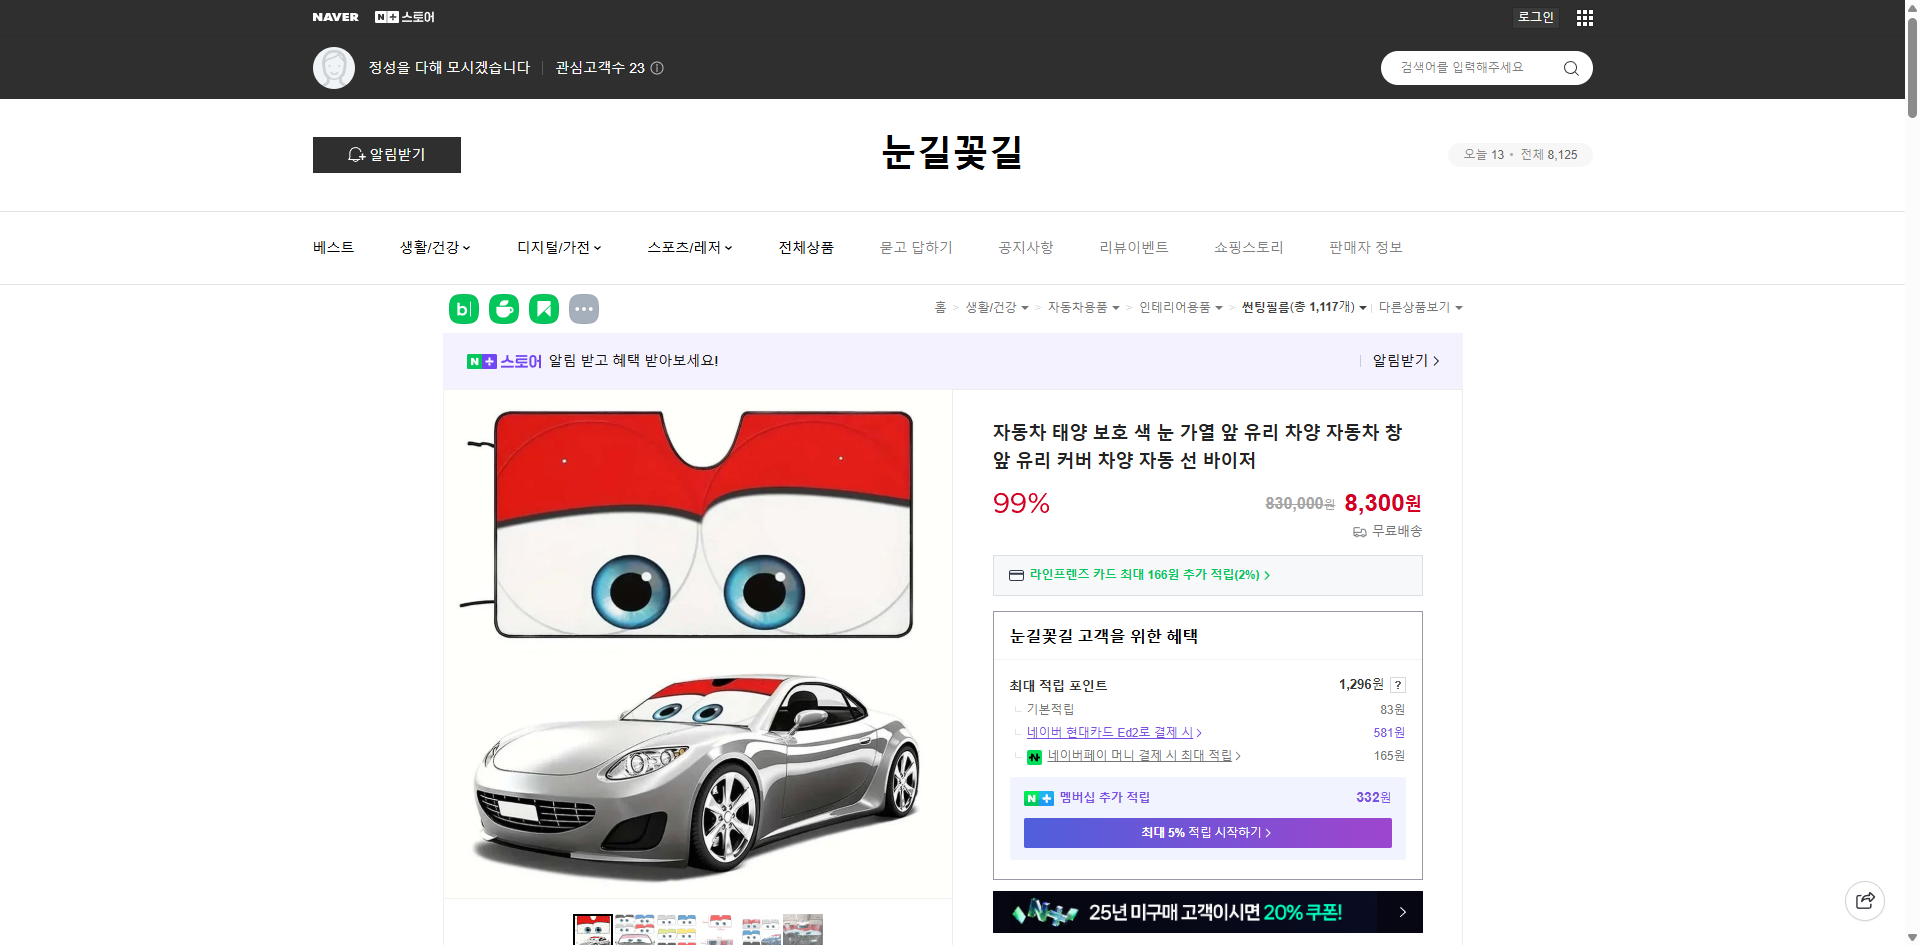Click the question mark beside 최대 적립 포인트
The height and width of the screenshot is (945, 1920).
coord(1398,685)
